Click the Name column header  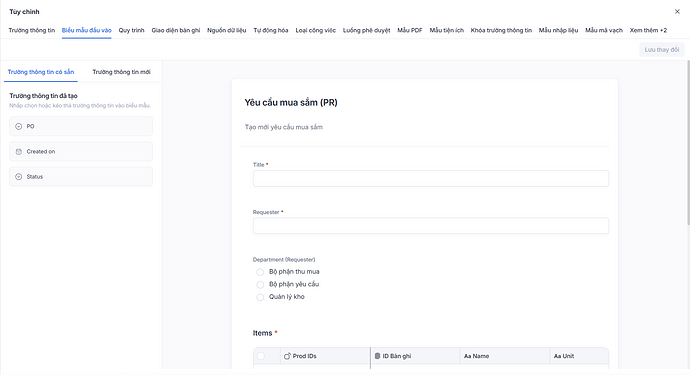coord(505,356)
